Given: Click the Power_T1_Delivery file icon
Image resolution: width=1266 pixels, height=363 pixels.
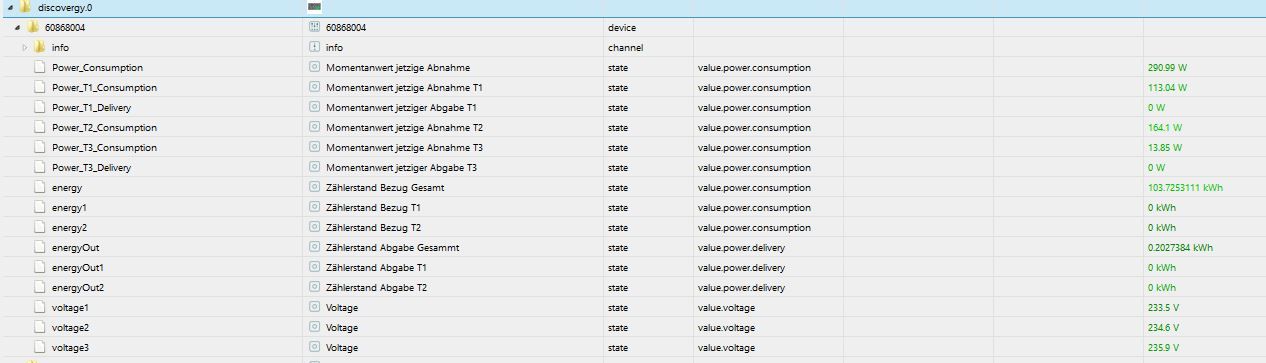Looking at the screenshot, I should (x=39, y=107).
